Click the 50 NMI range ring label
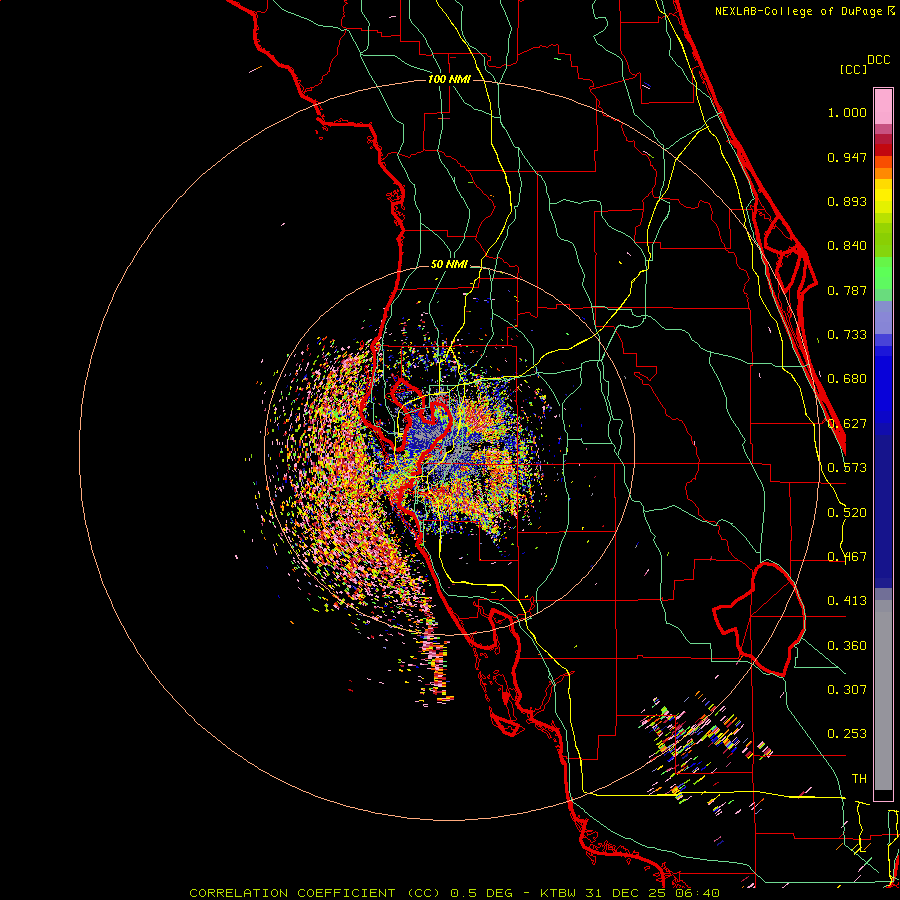The height and width of the screenshot is (900, 900). click(x=449, y=265)
